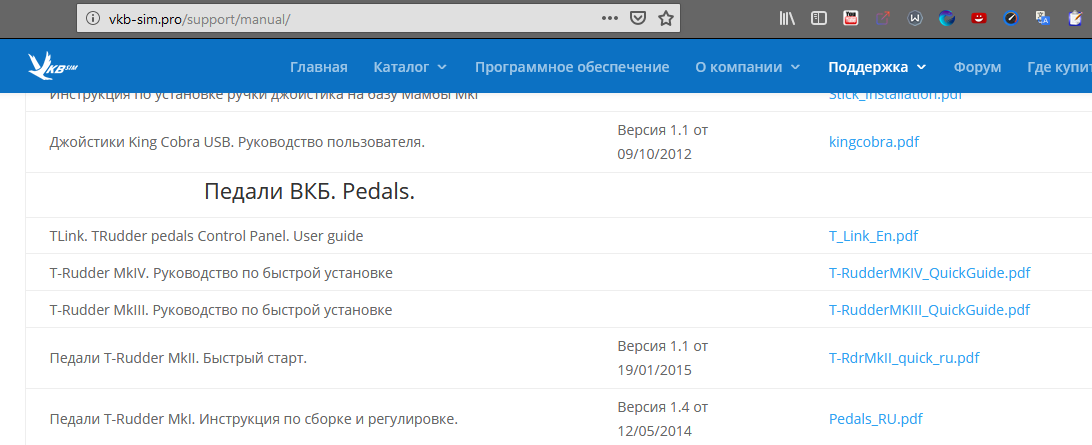Open the Форум navigation item
Viewport: 1092px width, 445px height.
click(x=977, y=68)
